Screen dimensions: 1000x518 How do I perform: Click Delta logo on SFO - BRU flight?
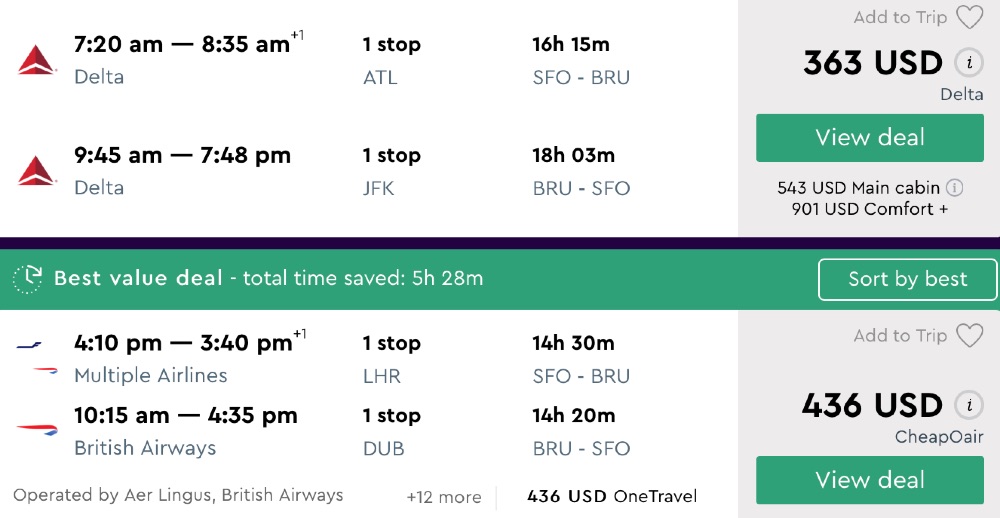(x=37, y=60)
